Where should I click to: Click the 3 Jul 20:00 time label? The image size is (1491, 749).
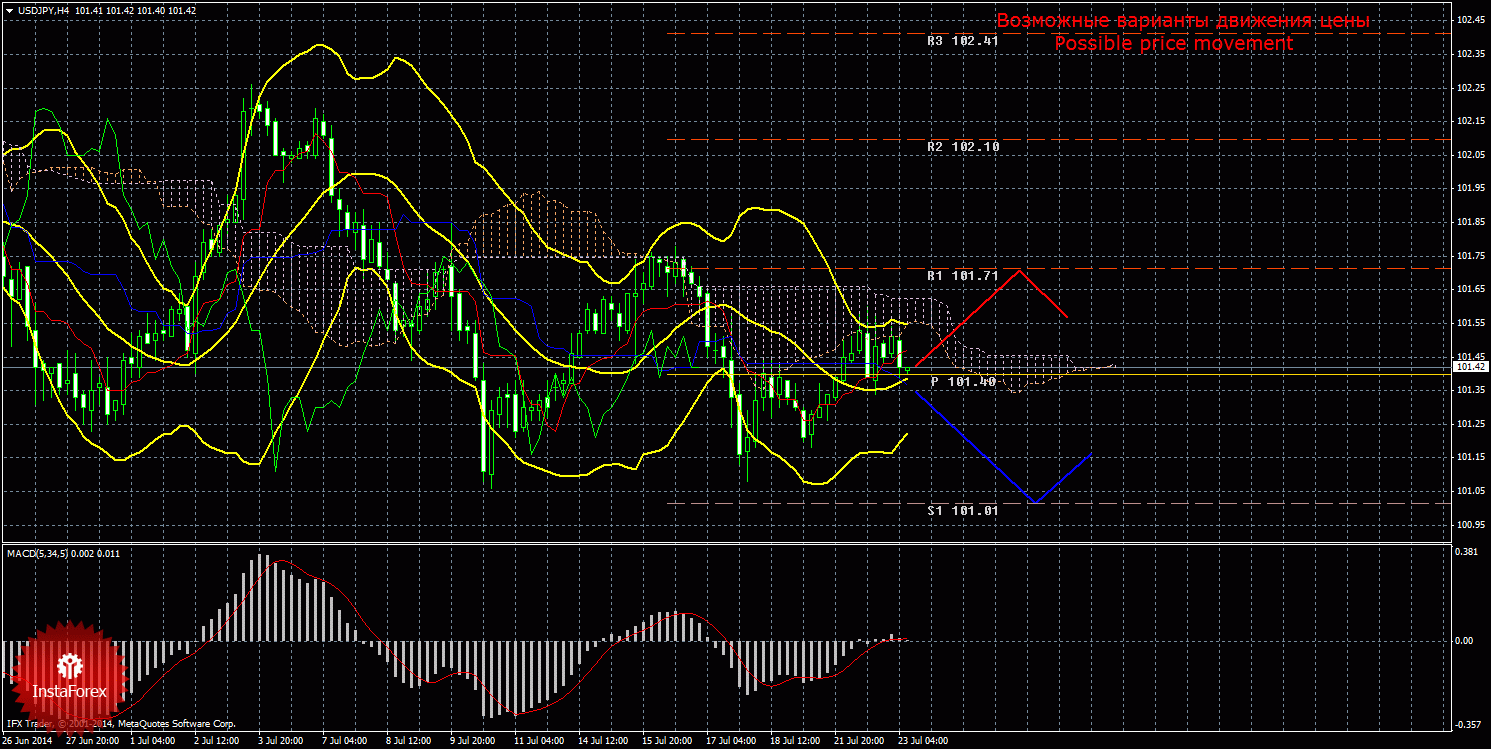(x=280, y=742)
